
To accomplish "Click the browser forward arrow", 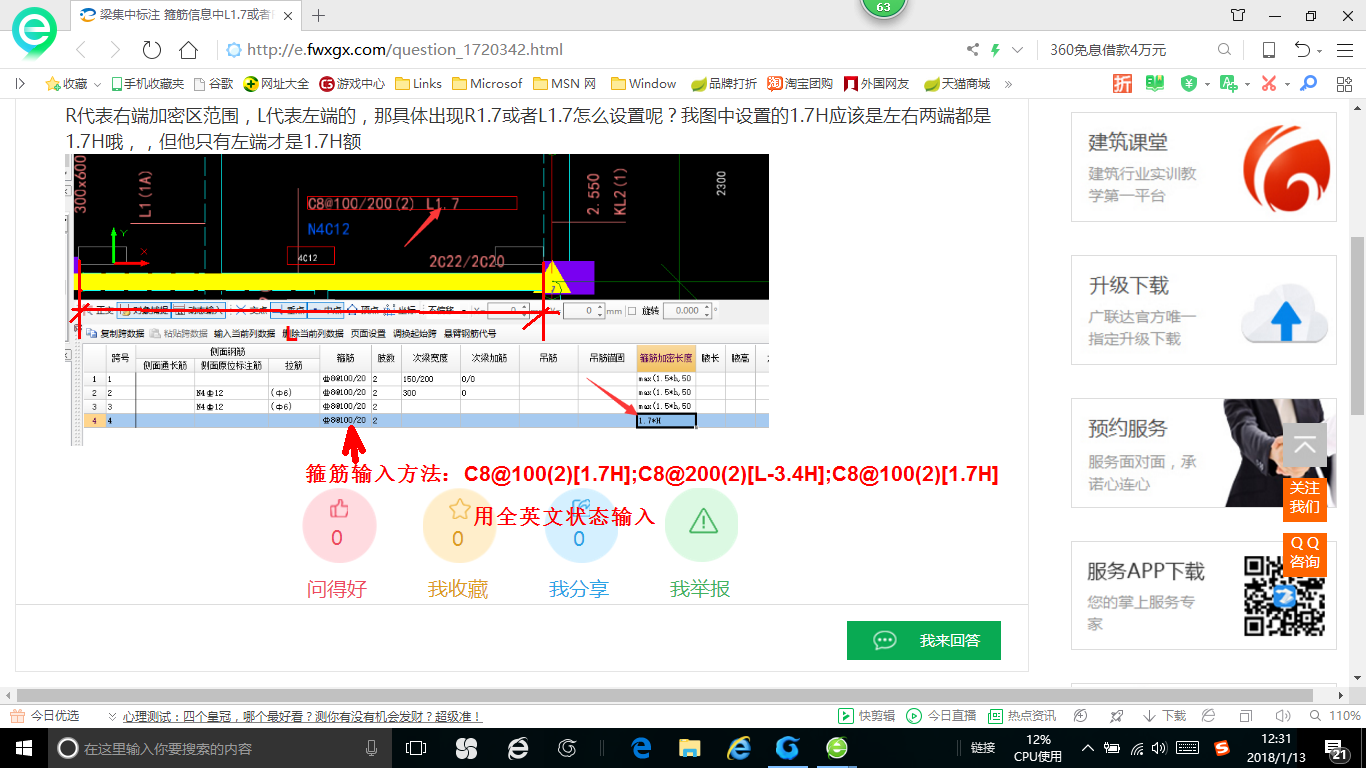I will [x=115, y=50].
